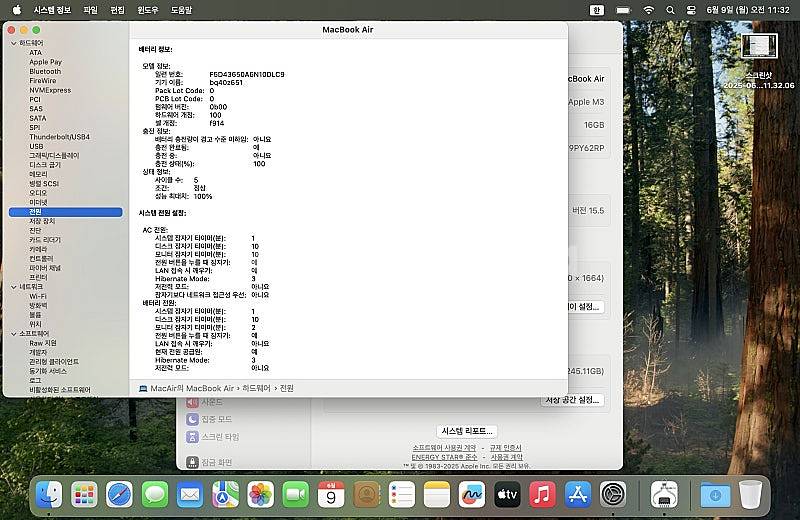Open the 도움말 menu
Screen dimensions: 800x520
click(181, 10)
